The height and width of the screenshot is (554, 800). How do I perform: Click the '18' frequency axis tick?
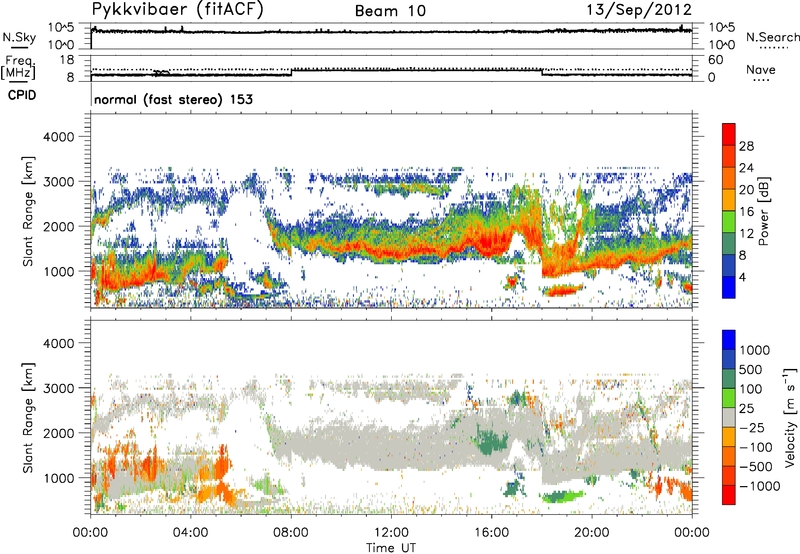coord(67,60)
